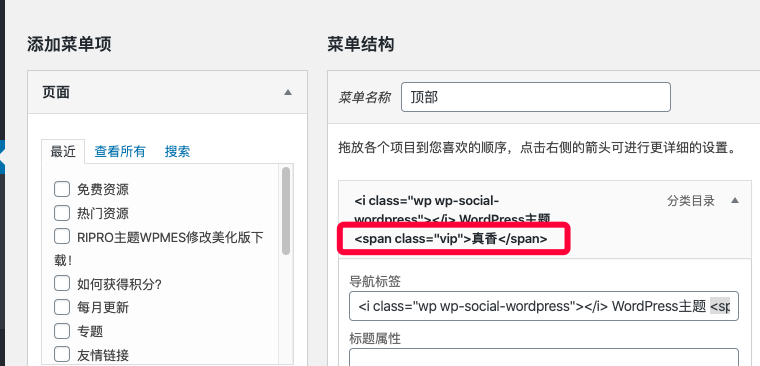The height and width of the screenshot is (366, 760).
Task: Click the 页面 panel heading
Action: tap(56, 92)
